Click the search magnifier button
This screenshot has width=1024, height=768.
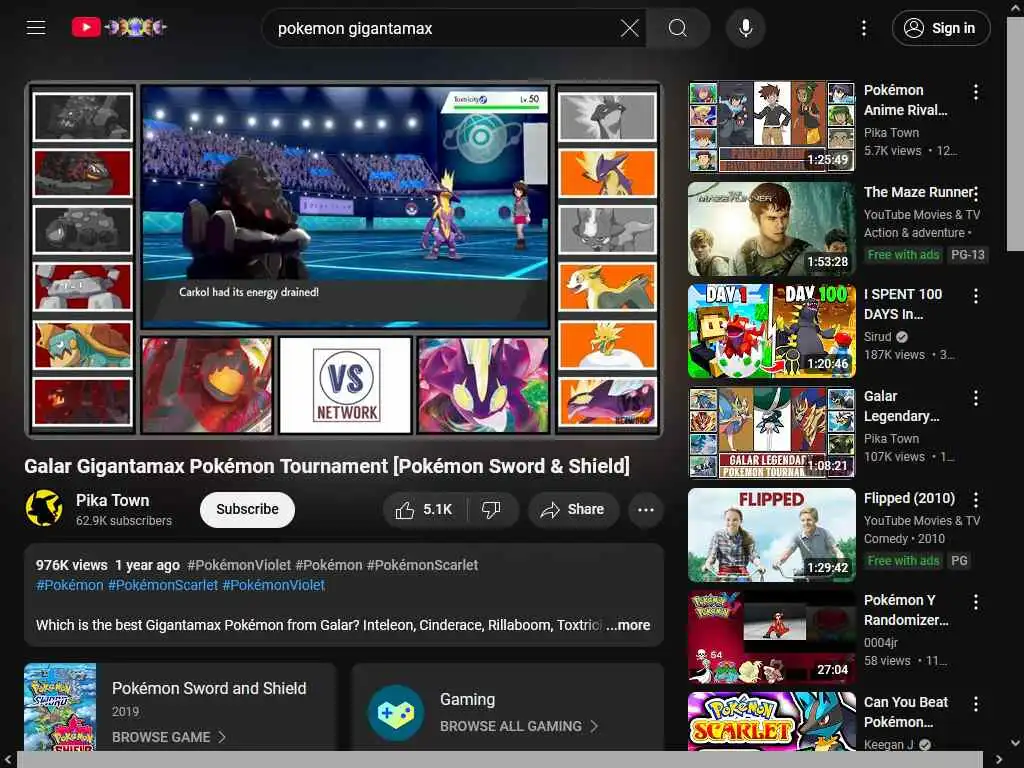click(x=678, y=28)
